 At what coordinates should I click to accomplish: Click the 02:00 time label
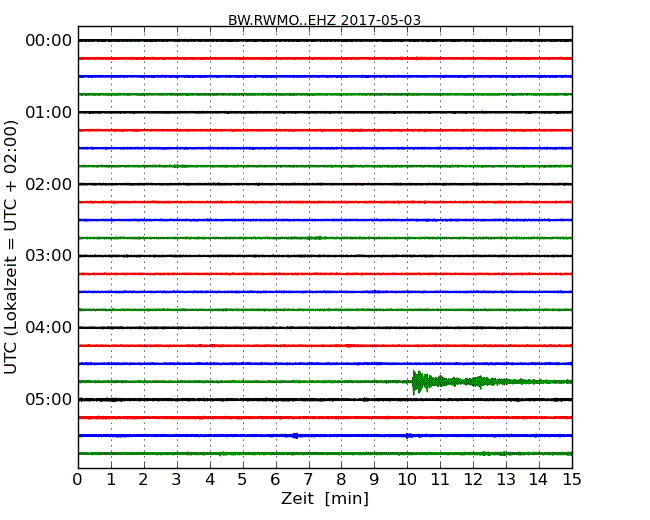49,184
